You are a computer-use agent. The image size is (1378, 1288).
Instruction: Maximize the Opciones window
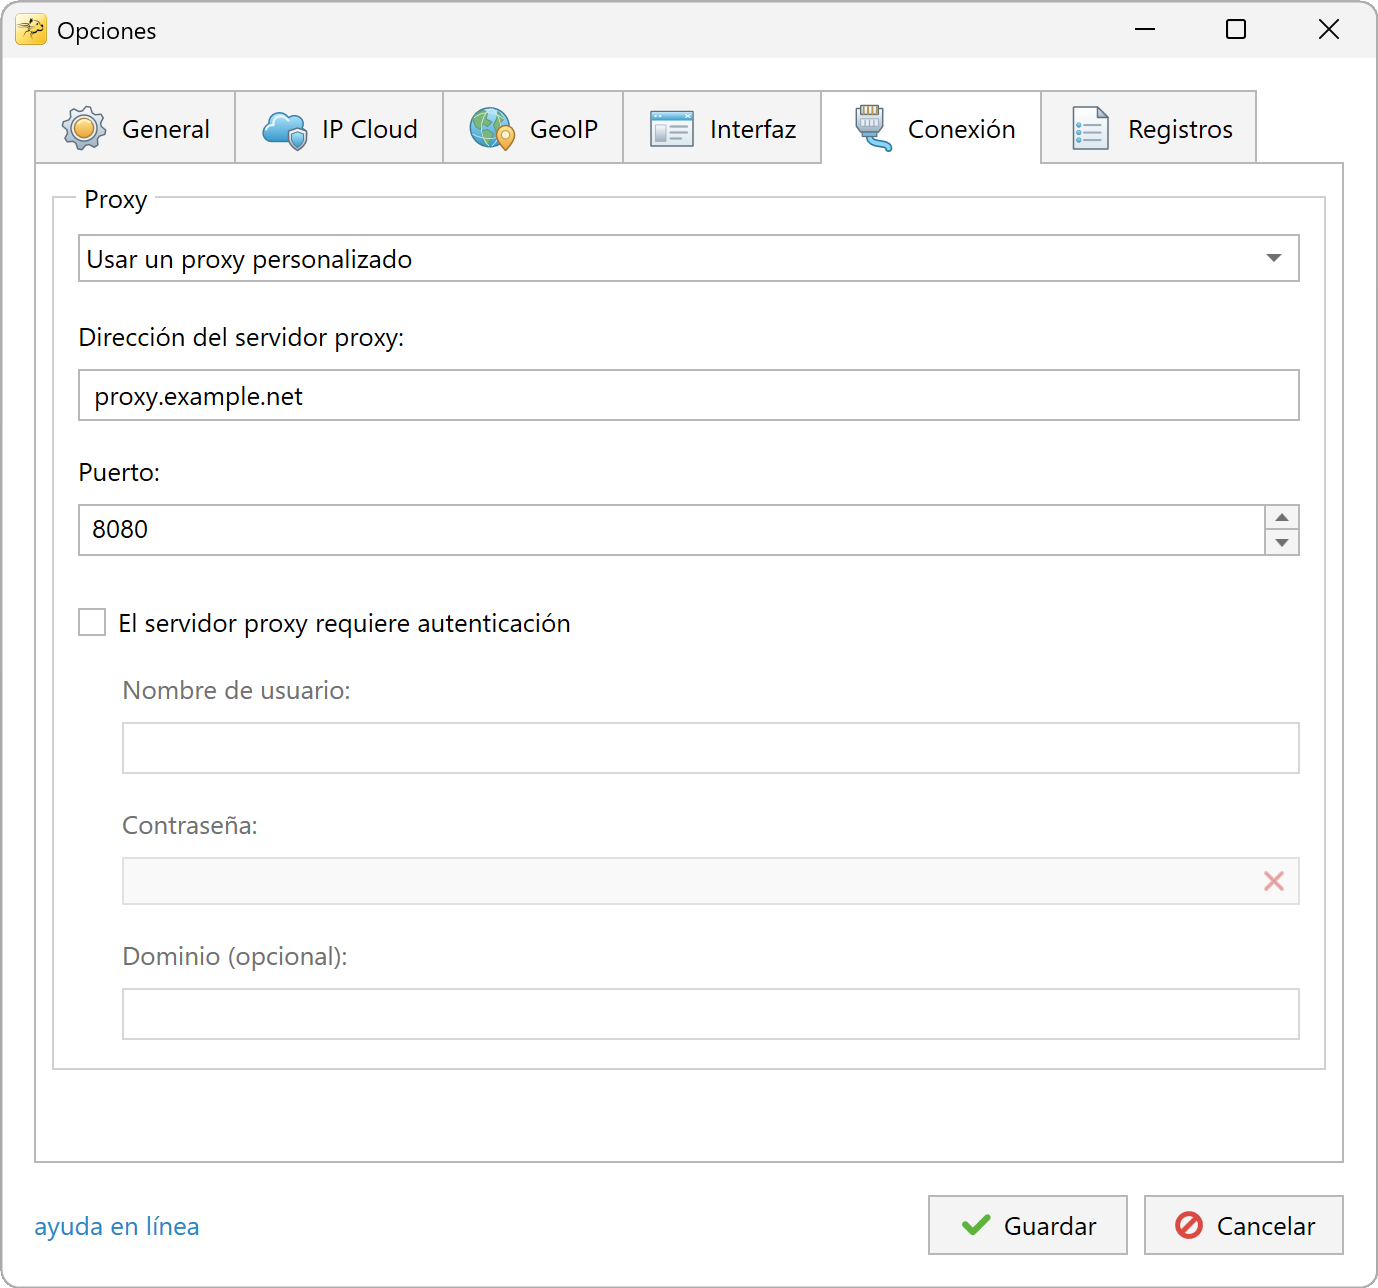pyautogui.click(x=1236, y=30)
